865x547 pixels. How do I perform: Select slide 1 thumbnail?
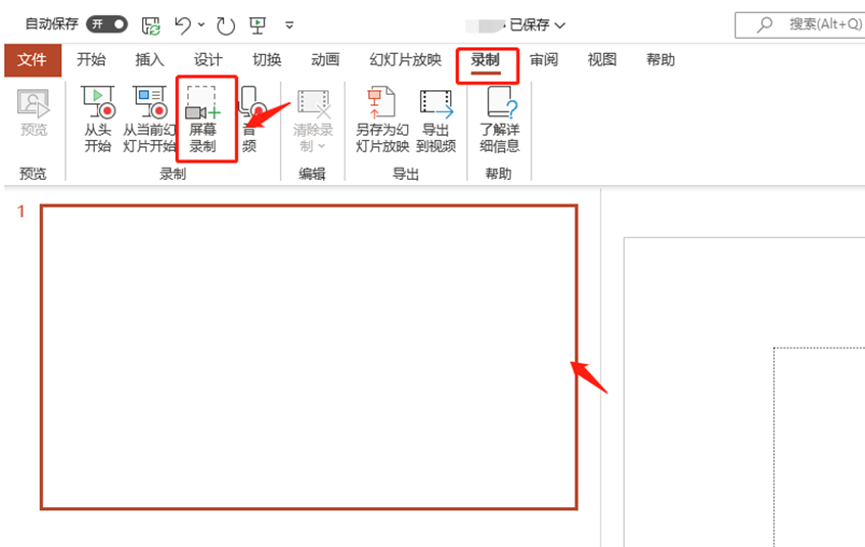[309, 357]
